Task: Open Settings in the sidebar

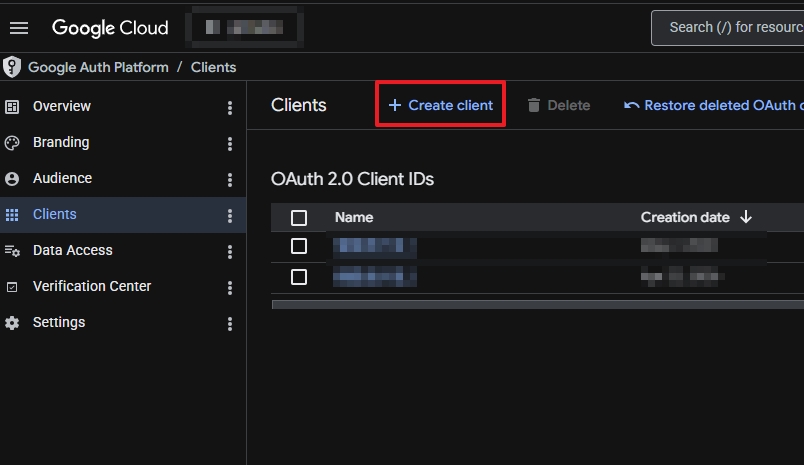Action: tap(59, 322)
